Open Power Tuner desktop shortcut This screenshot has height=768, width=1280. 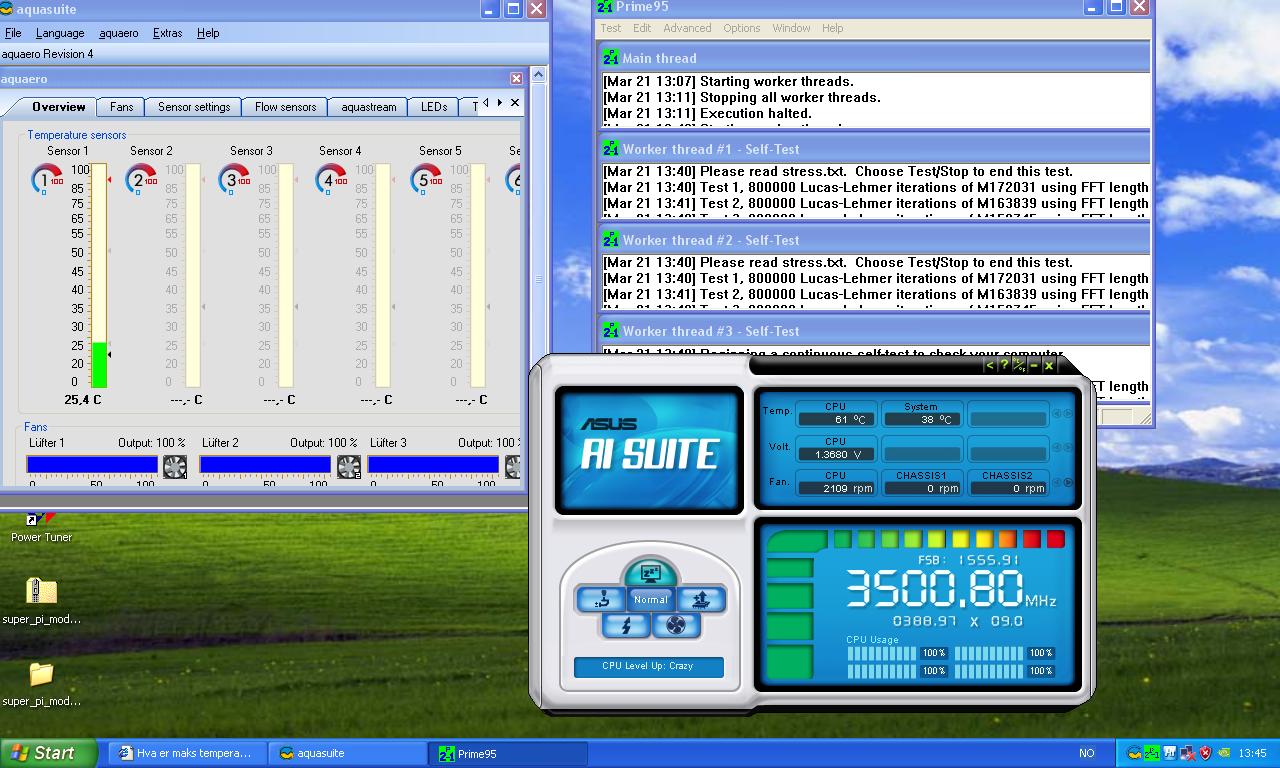41,528
